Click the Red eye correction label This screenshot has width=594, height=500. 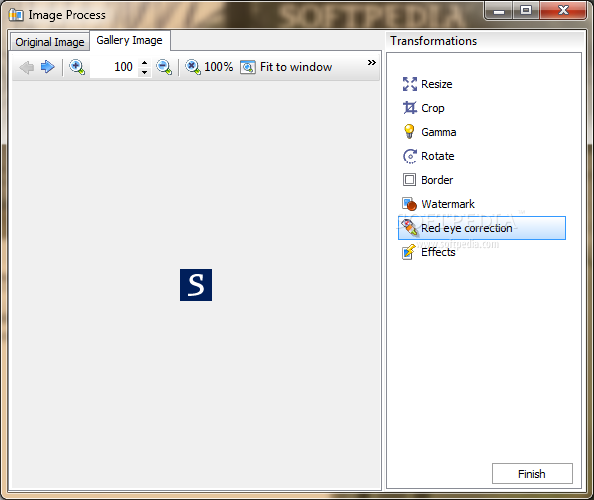click(467, 228)
